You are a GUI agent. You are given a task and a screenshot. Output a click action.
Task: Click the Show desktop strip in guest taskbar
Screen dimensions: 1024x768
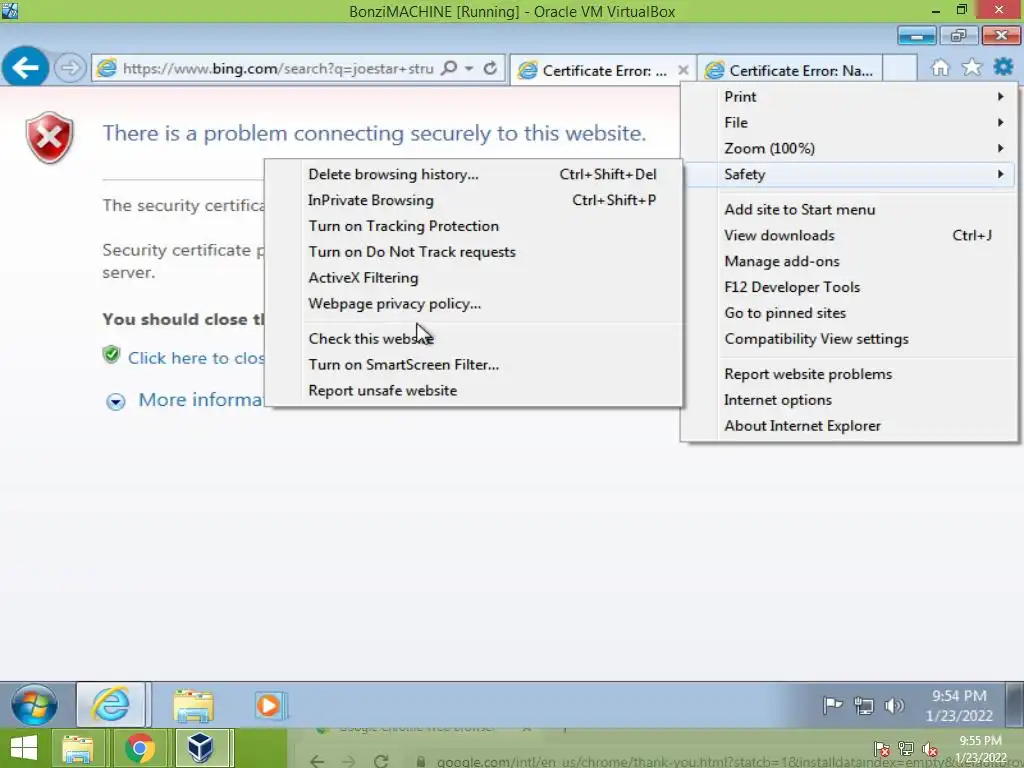coord(1014,705)
